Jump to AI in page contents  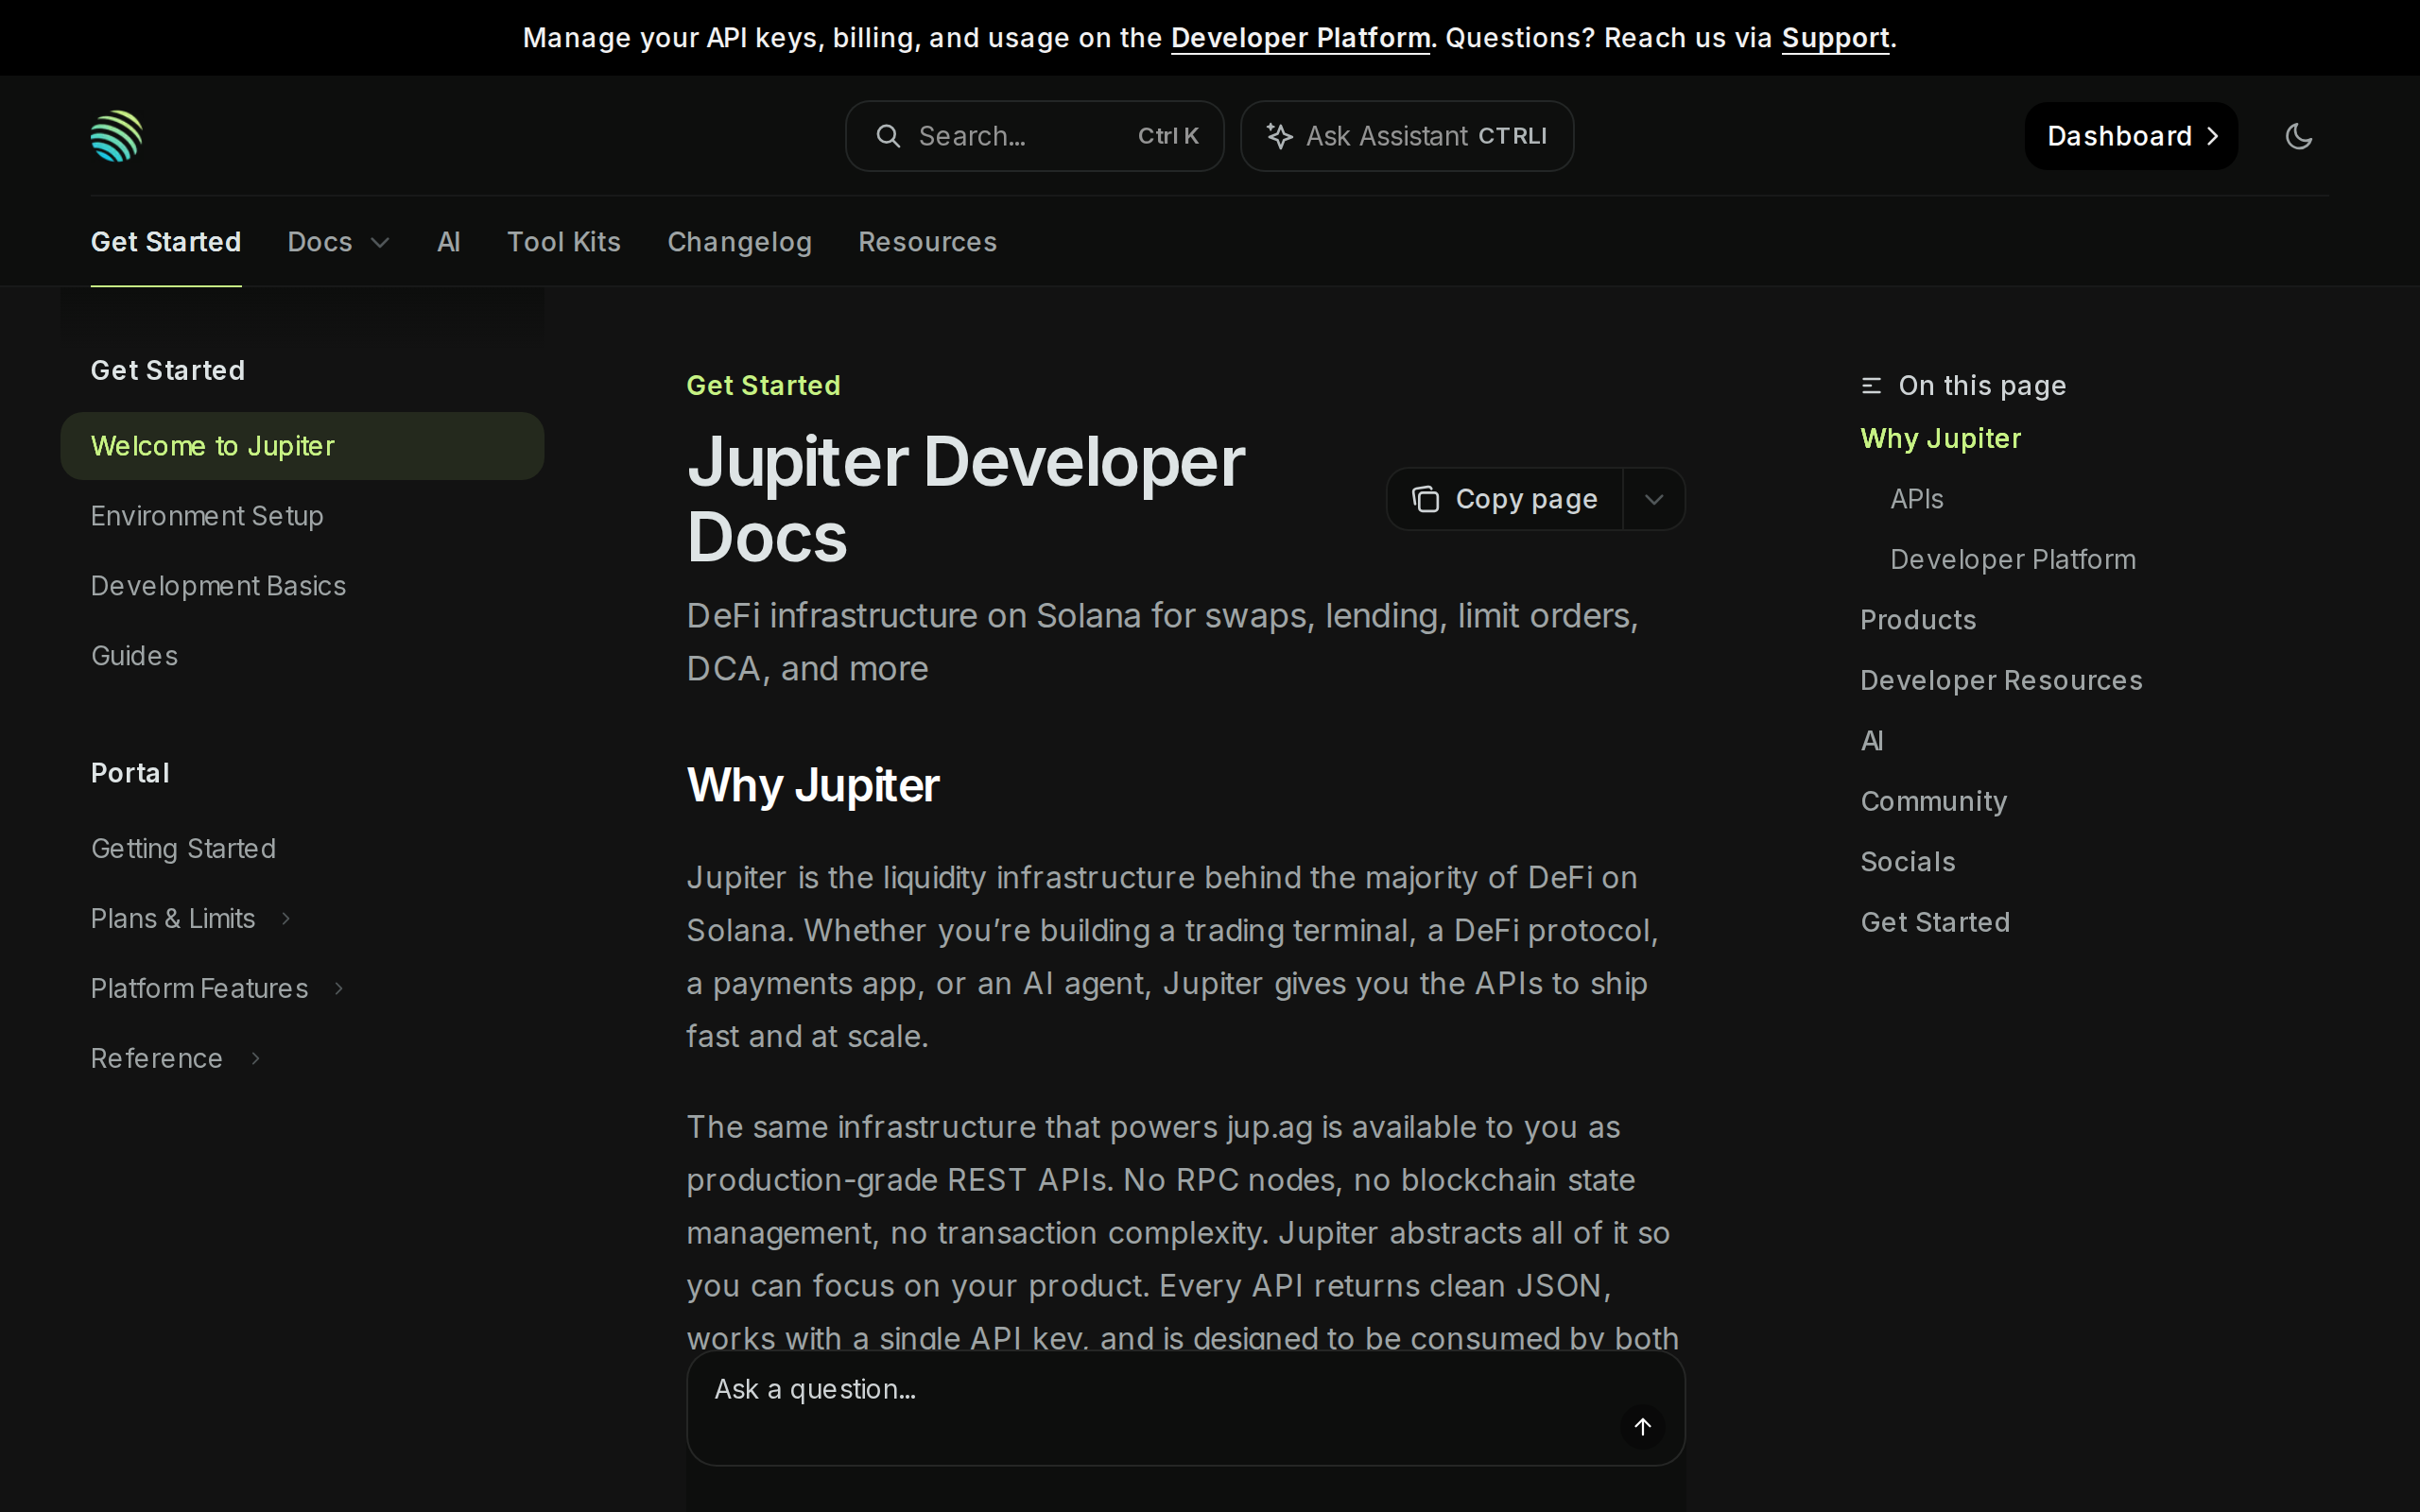[1871, 741]
